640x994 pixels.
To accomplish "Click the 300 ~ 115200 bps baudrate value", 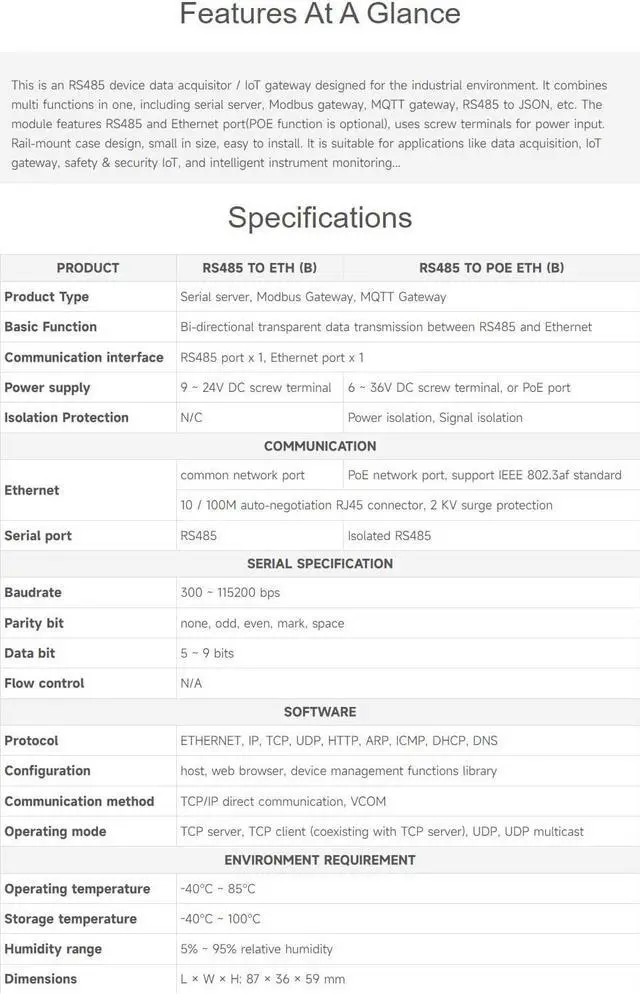I will point(230,593).
